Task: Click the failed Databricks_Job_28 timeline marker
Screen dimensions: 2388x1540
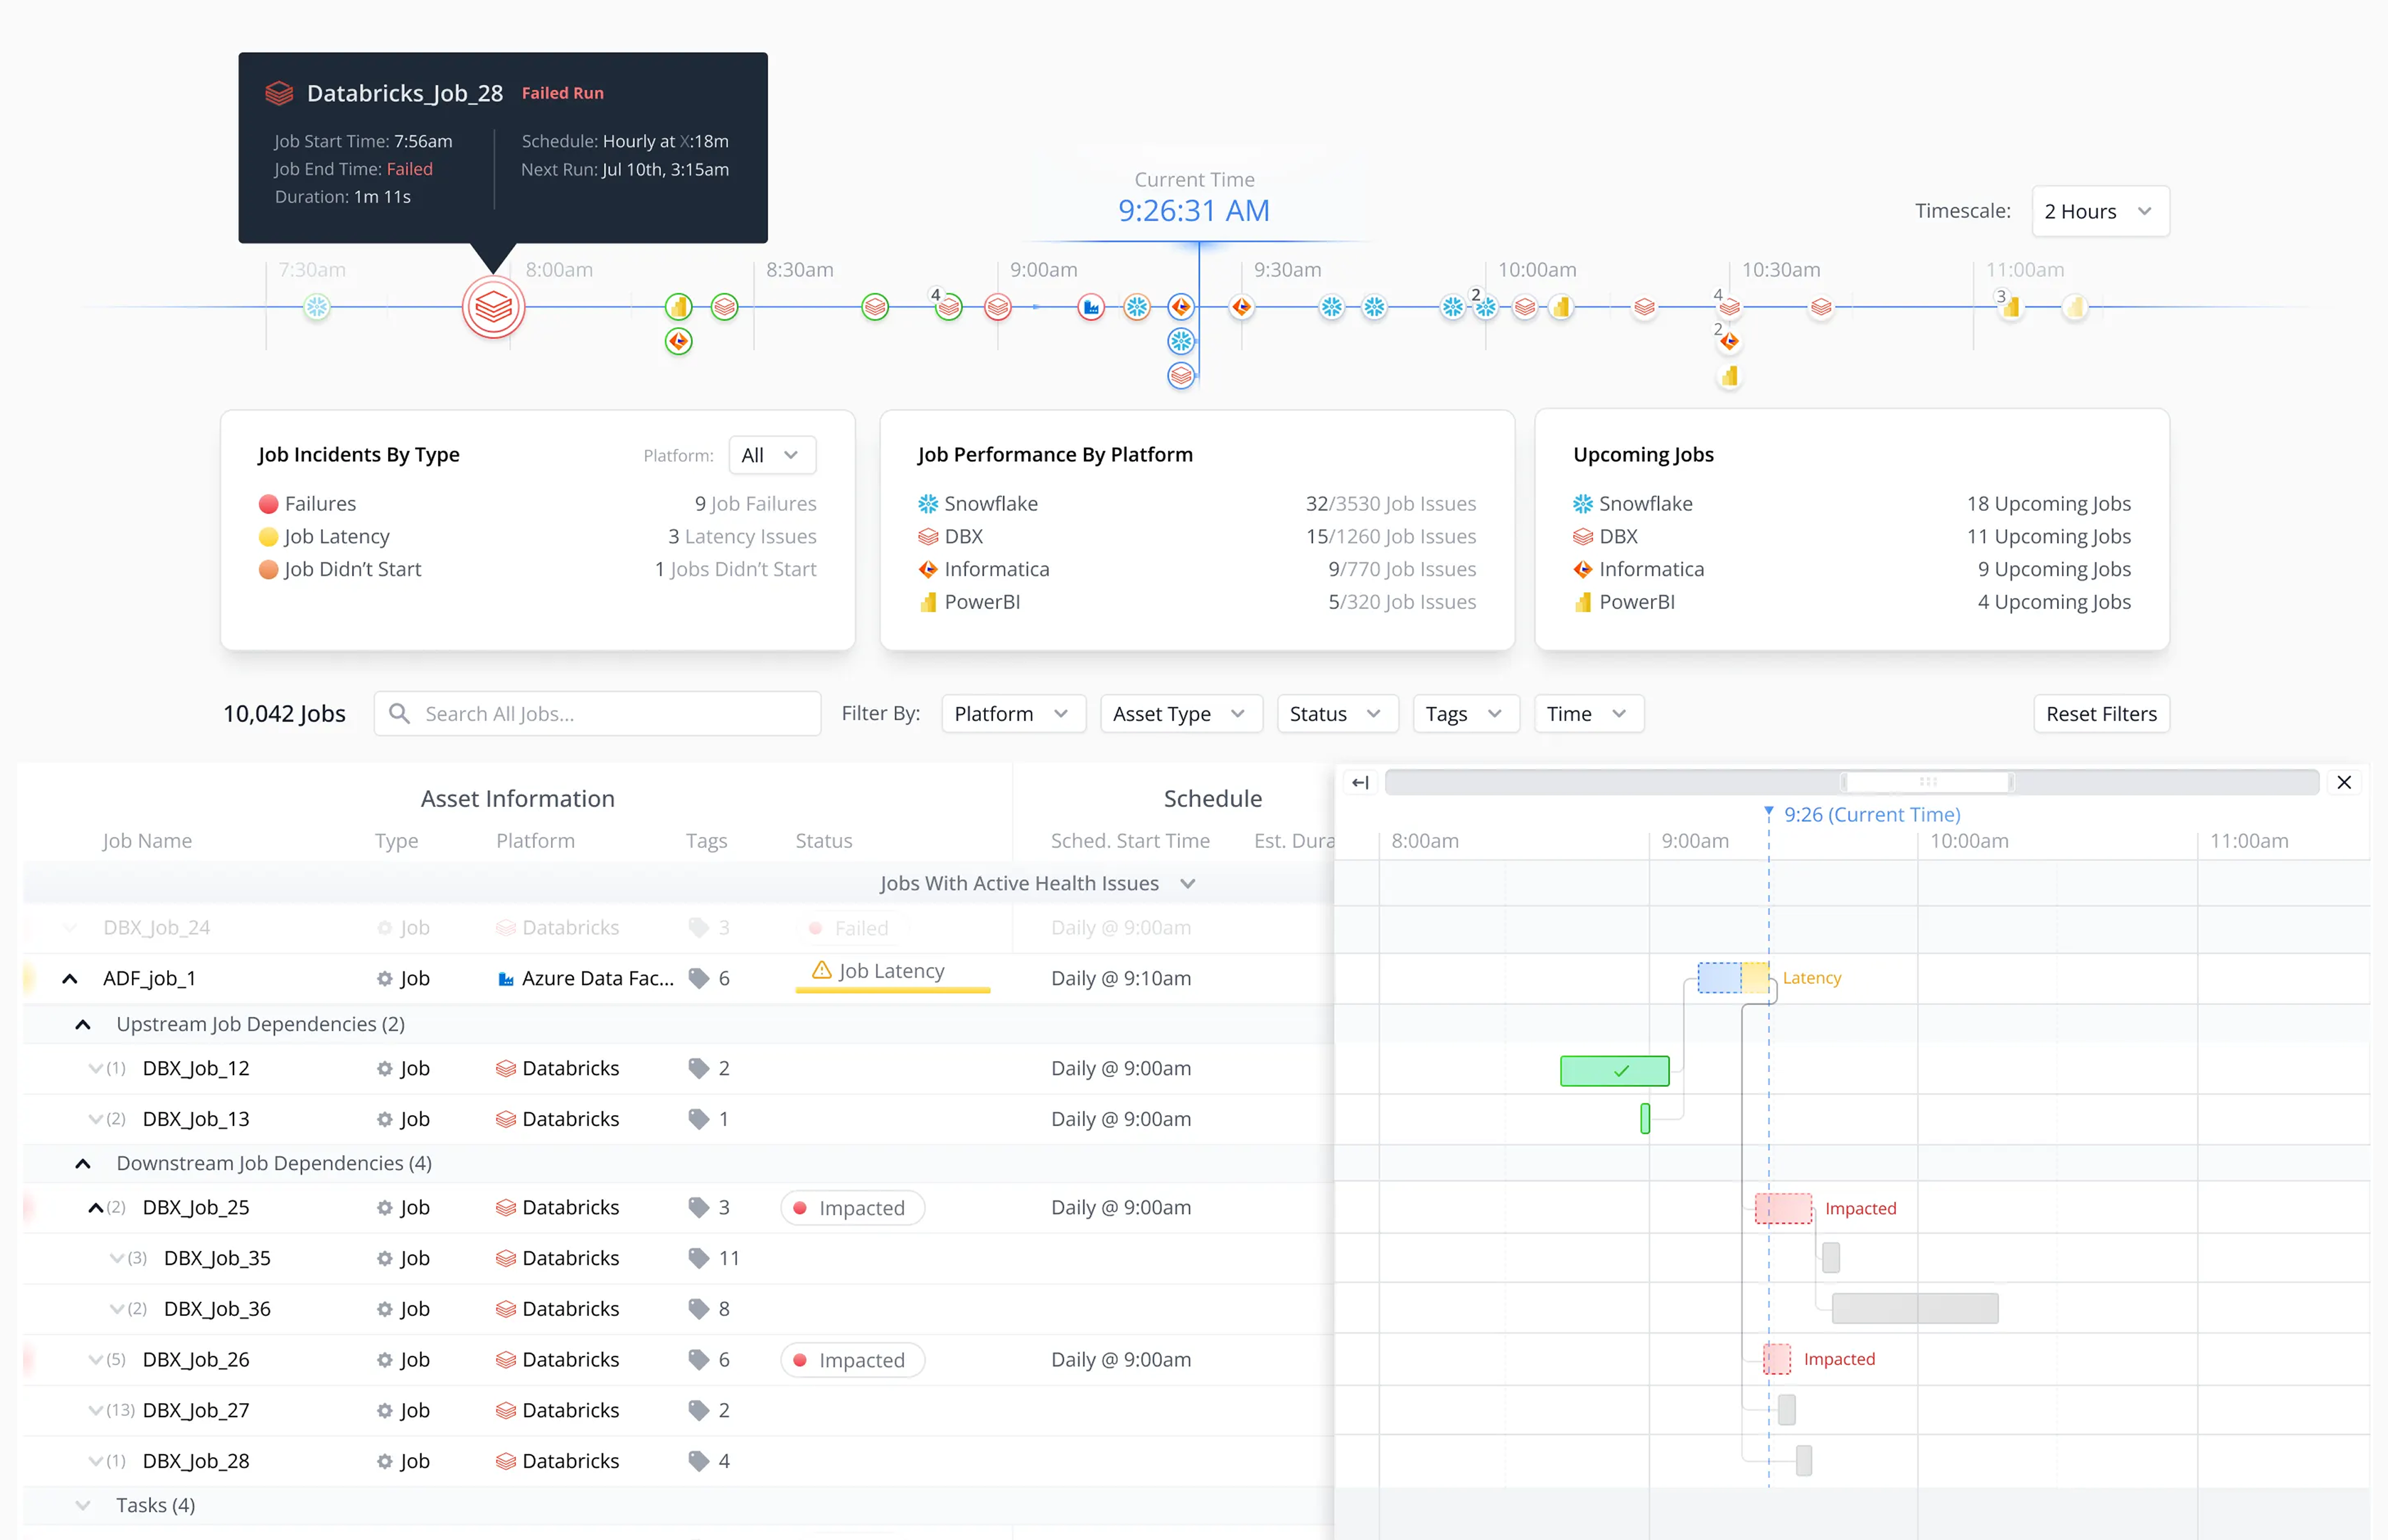Action: tap(493, 307)
